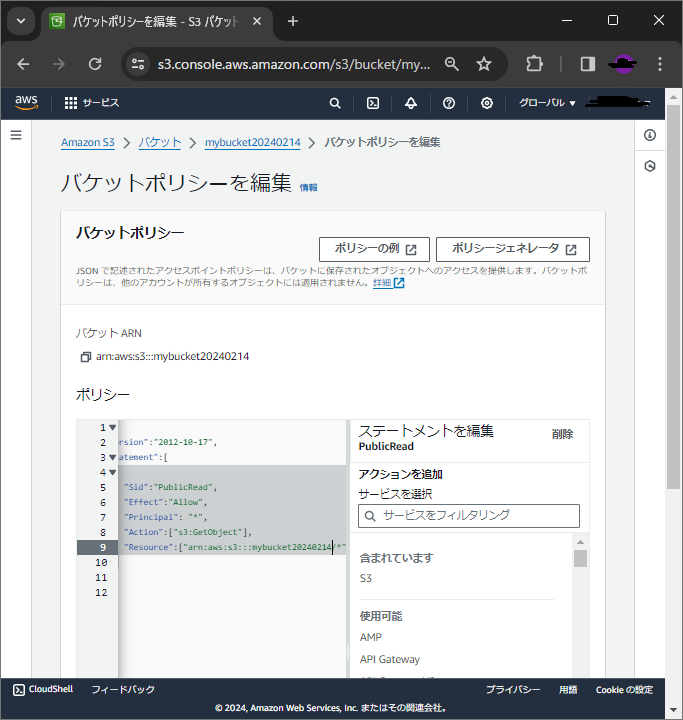Open a new browser tab with plus
The width and height of the screenshot is (683, 720).
pyautogui.click(x=293, y=21)
